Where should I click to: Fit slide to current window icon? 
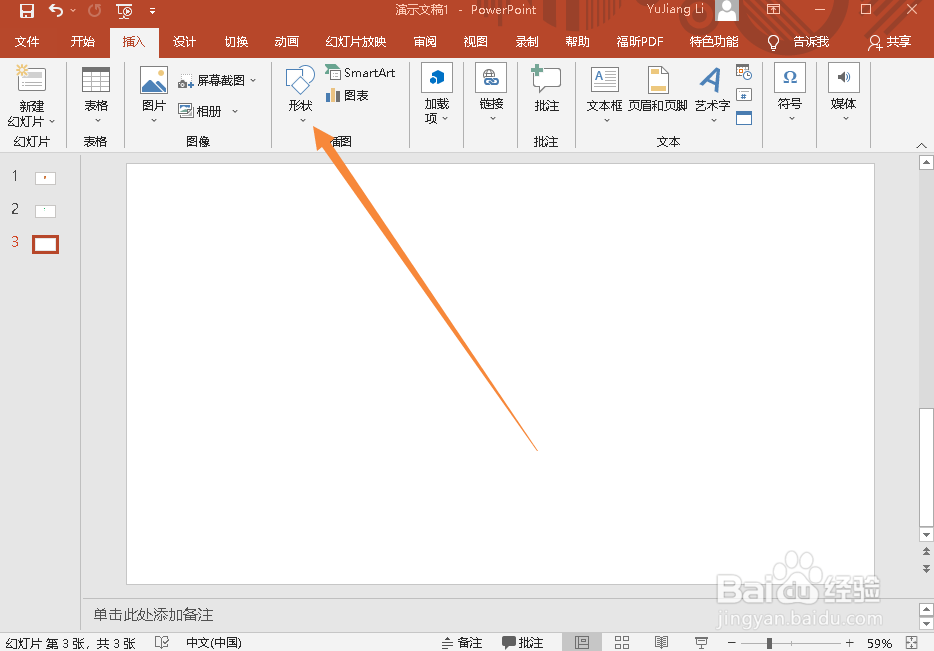point(911,642)
